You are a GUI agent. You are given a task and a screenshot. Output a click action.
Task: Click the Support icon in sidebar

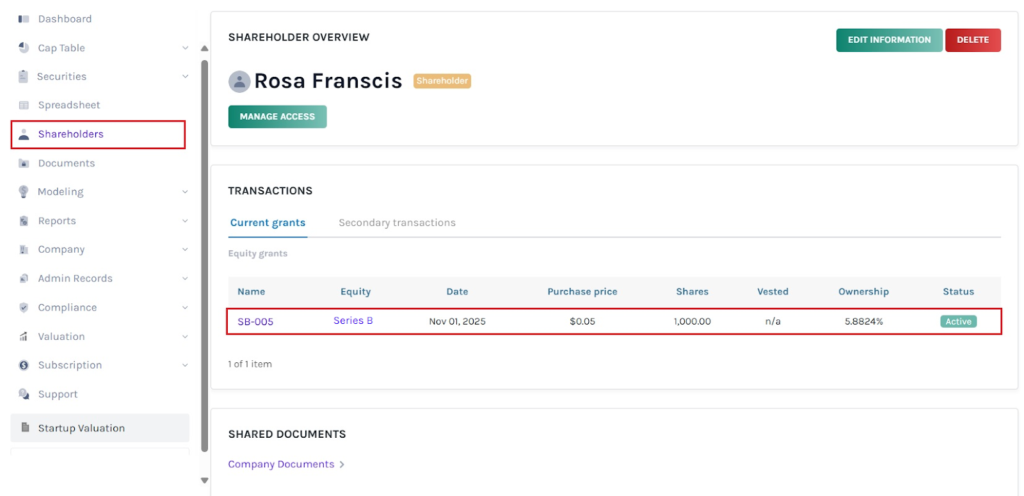coord(24,394)
